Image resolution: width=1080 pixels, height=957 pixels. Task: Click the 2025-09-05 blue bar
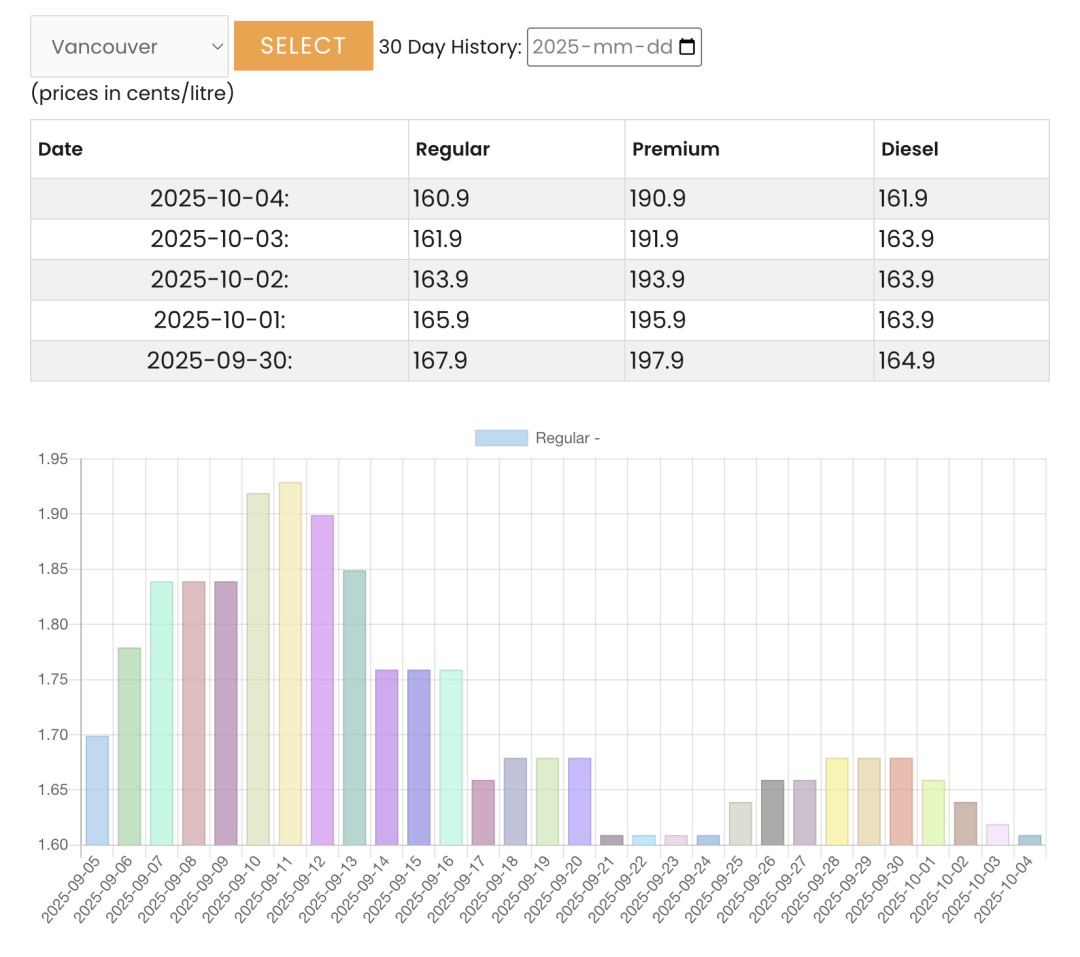pyautogui.click(x=97, y=790)
